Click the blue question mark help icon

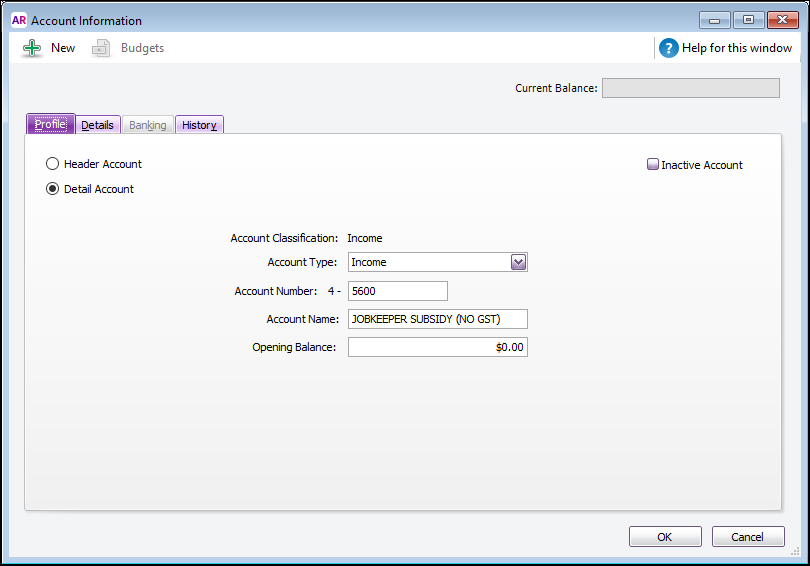click(x=668, y=48)
